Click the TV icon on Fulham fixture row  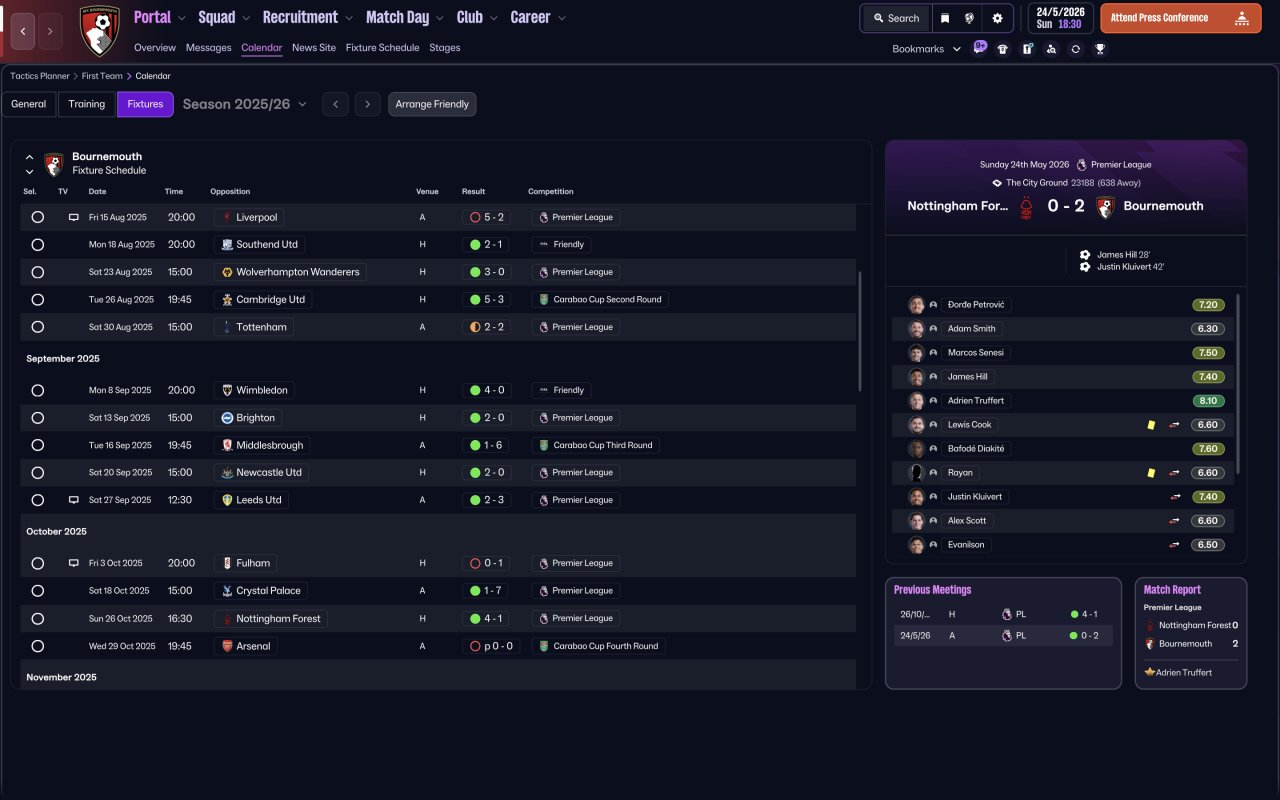(x=73, y=563)
